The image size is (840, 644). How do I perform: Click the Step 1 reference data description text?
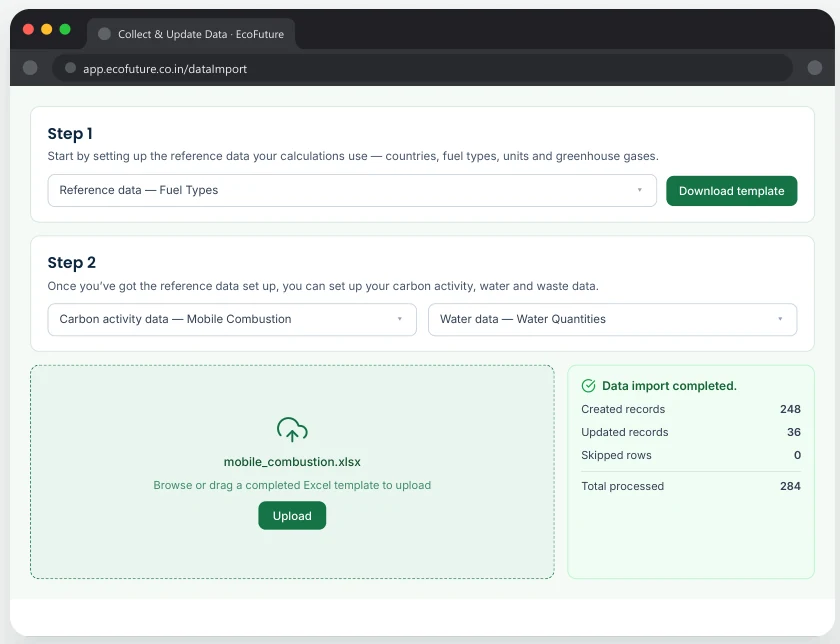click(x=353, y=156)
